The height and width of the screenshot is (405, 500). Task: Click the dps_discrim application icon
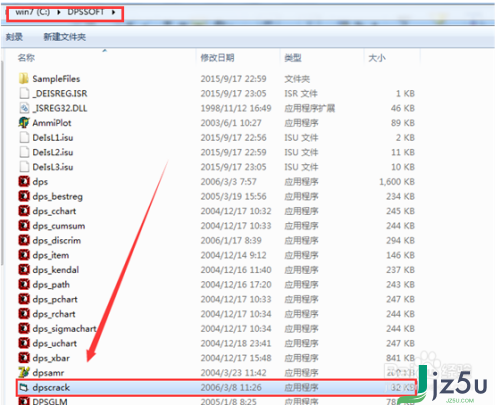(x=24, y=240)
